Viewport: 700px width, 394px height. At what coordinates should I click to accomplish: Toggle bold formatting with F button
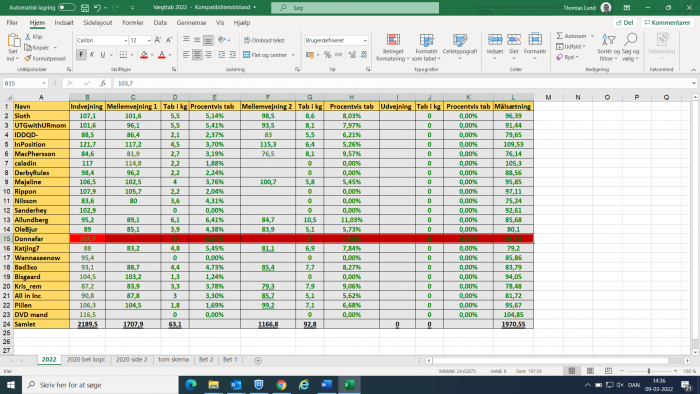[81, 54]
